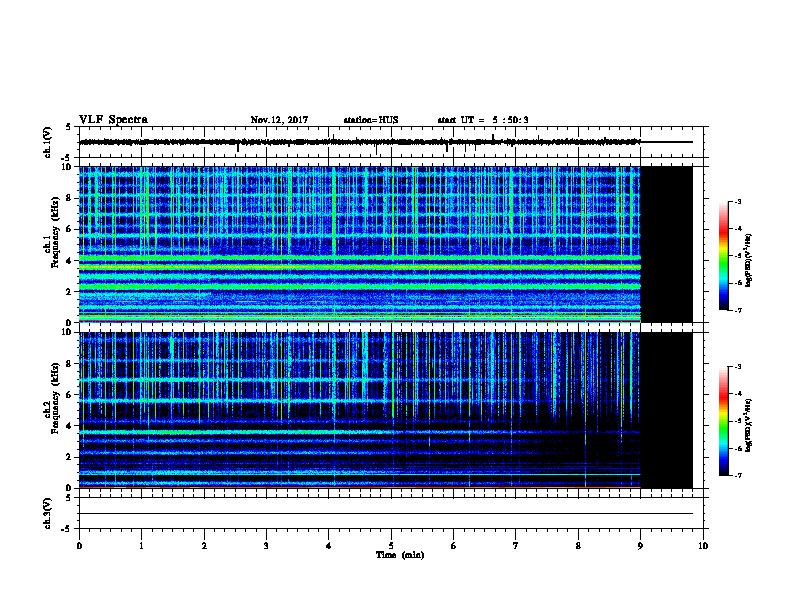Click time axis tick label "9"
This screenshot has height=612, width=792.
pyautogui.click(x=640, y=546)
